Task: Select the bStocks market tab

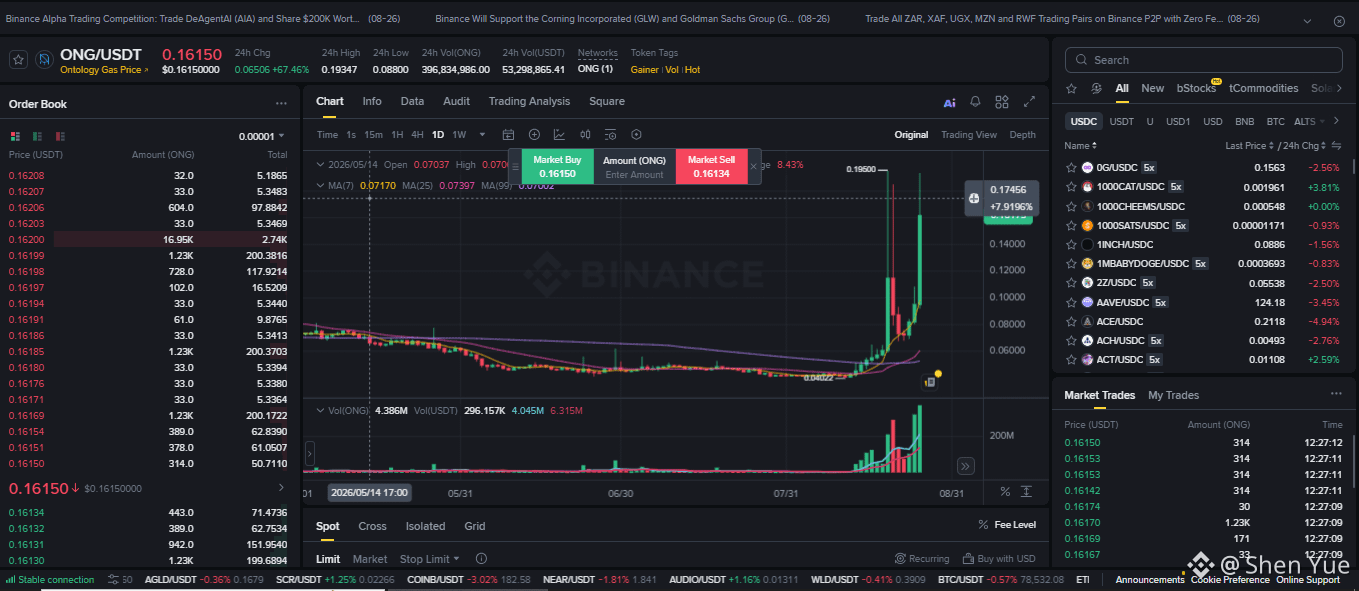Action: tap(1196, 88)
